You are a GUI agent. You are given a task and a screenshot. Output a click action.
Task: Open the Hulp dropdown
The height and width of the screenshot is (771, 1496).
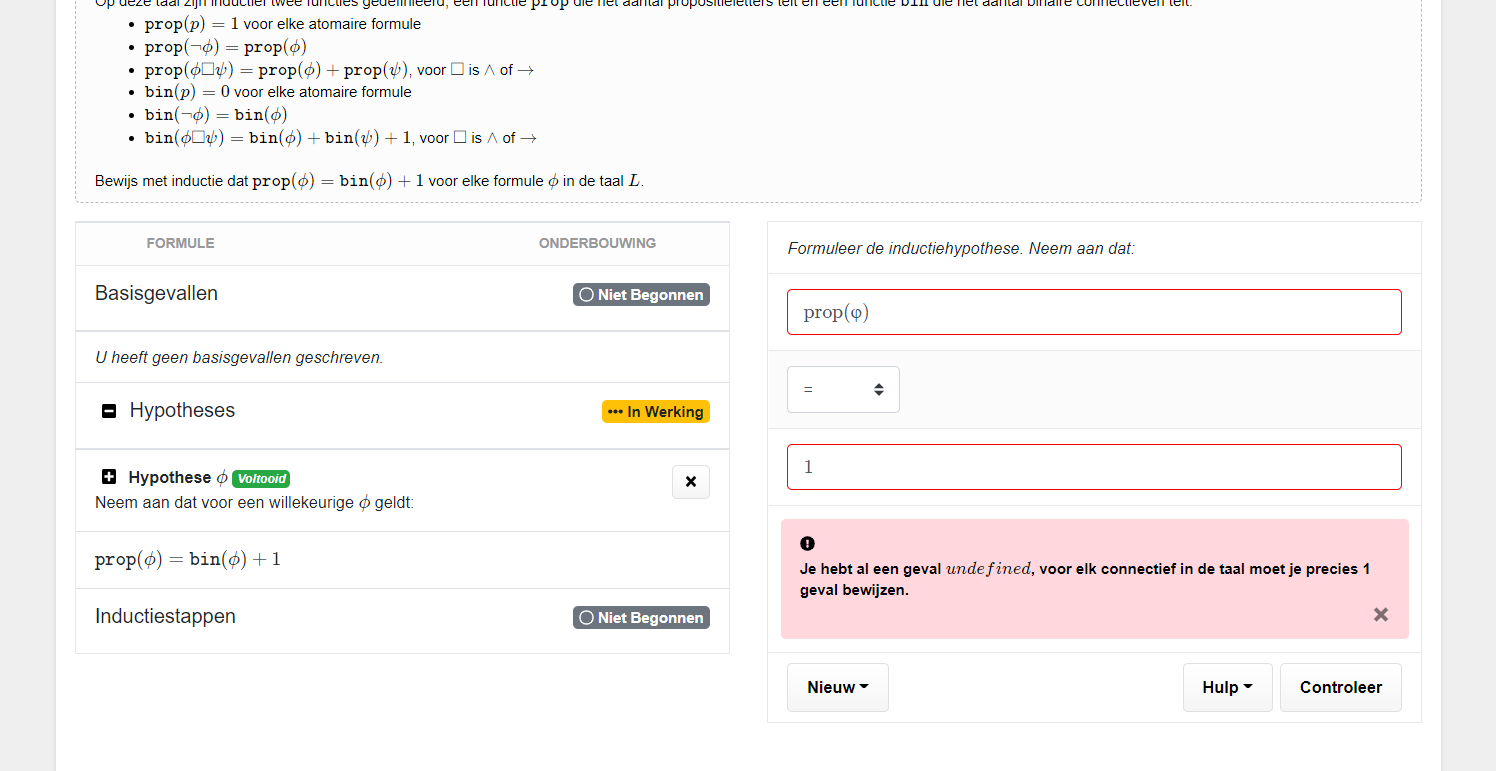coord(1227,687)
